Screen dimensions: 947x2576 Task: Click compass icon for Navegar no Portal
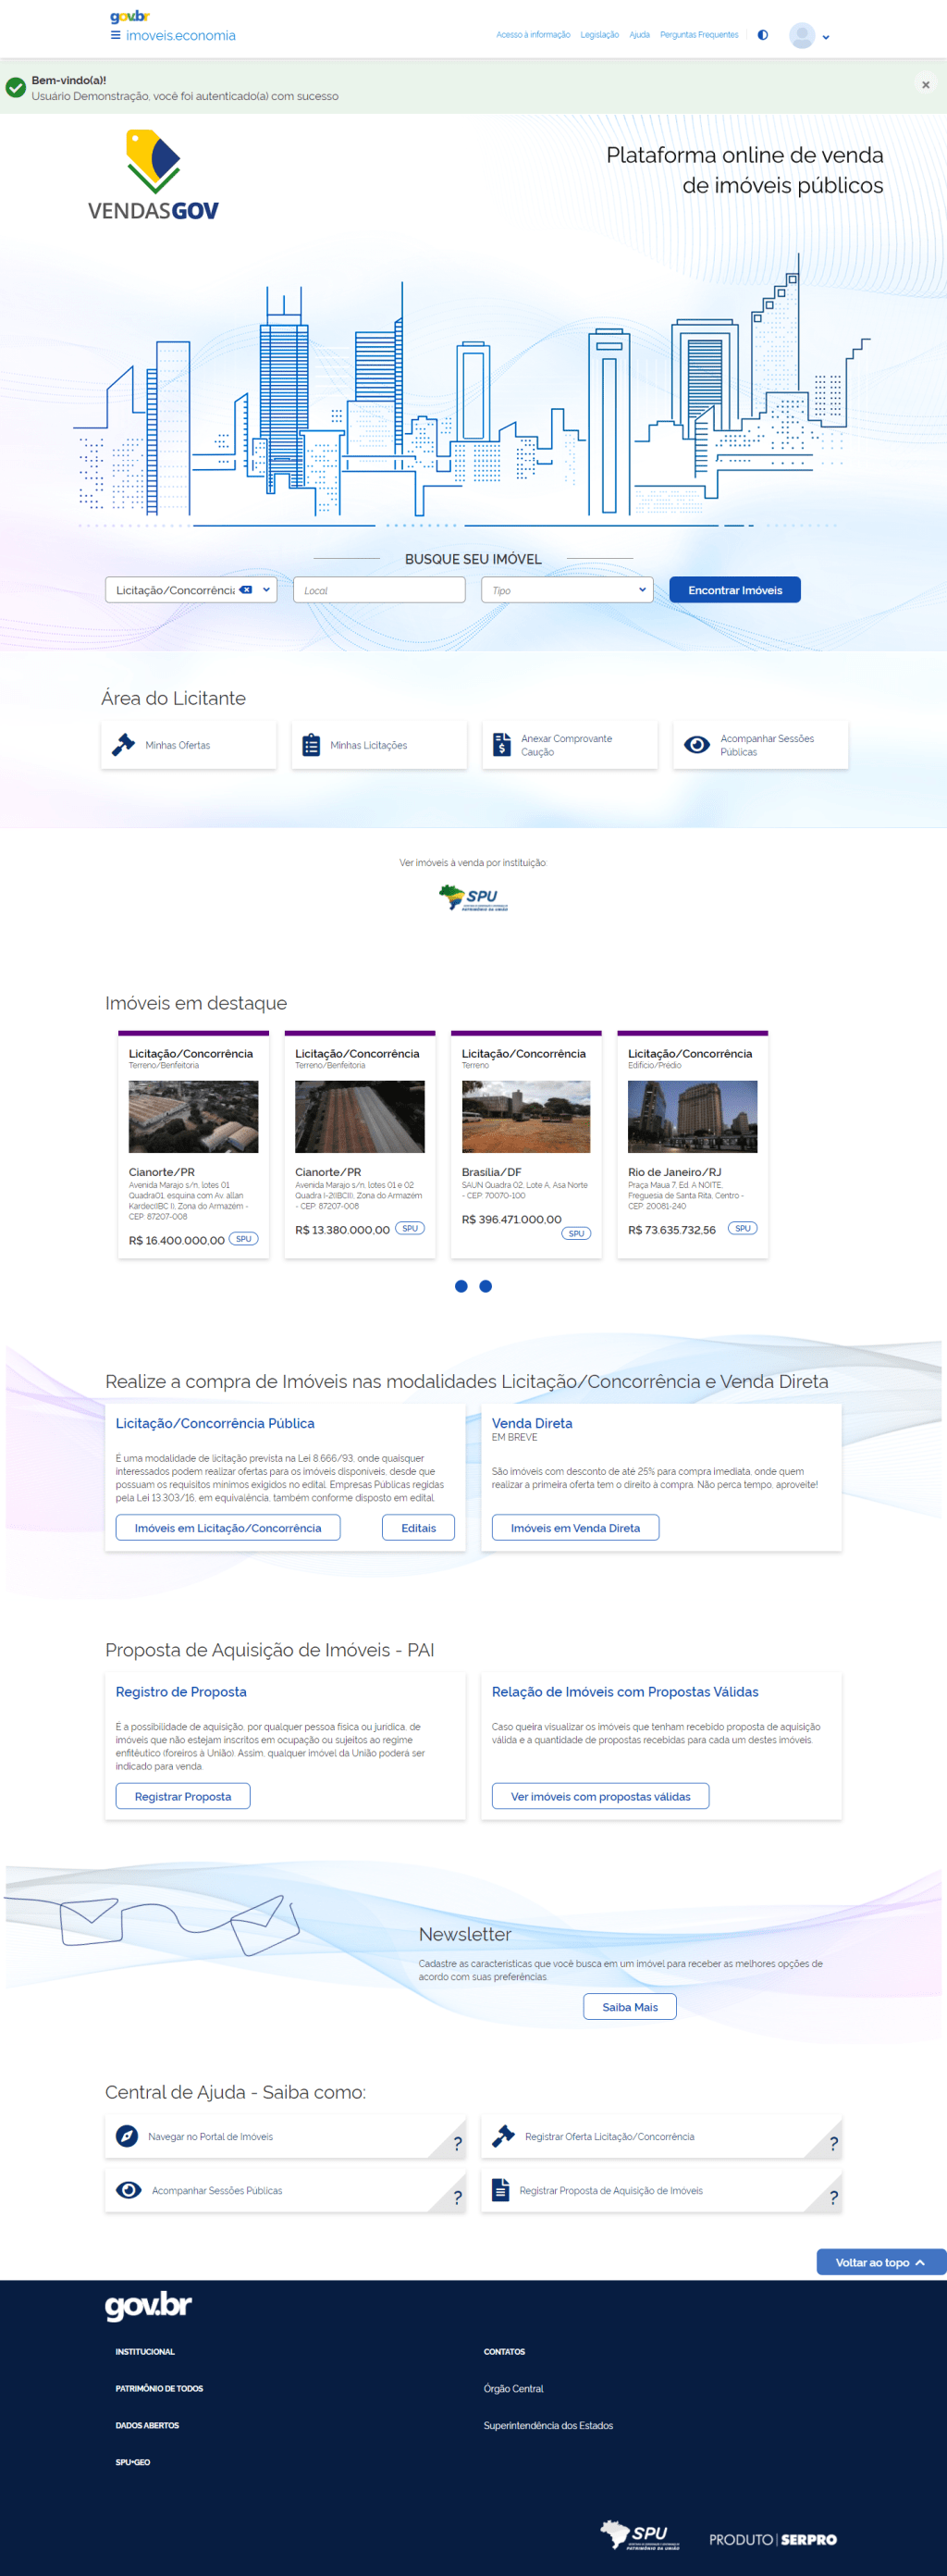pyautogui.click(x=127, y=2136)
